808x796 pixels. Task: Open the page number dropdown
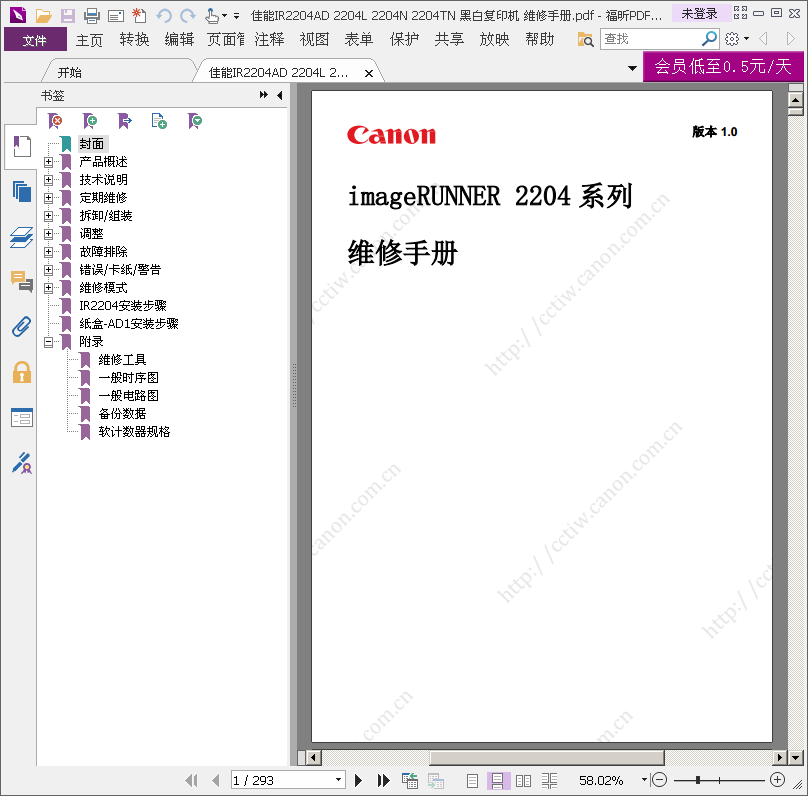click(x=338, y=780)
